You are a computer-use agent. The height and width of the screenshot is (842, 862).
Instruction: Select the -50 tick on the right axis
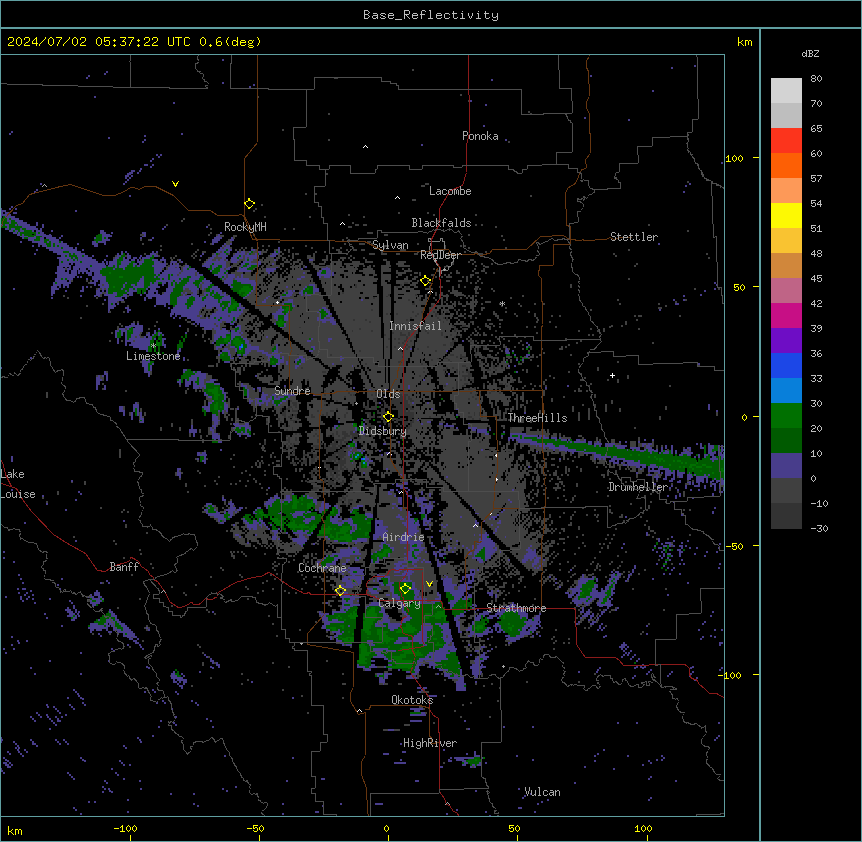click(734, 546)
